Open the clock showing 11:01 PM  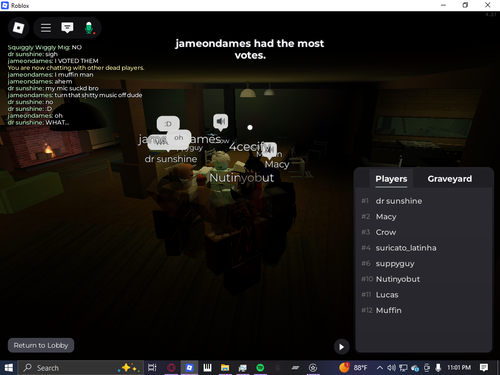pyautogui.click(x=459, y=368)
